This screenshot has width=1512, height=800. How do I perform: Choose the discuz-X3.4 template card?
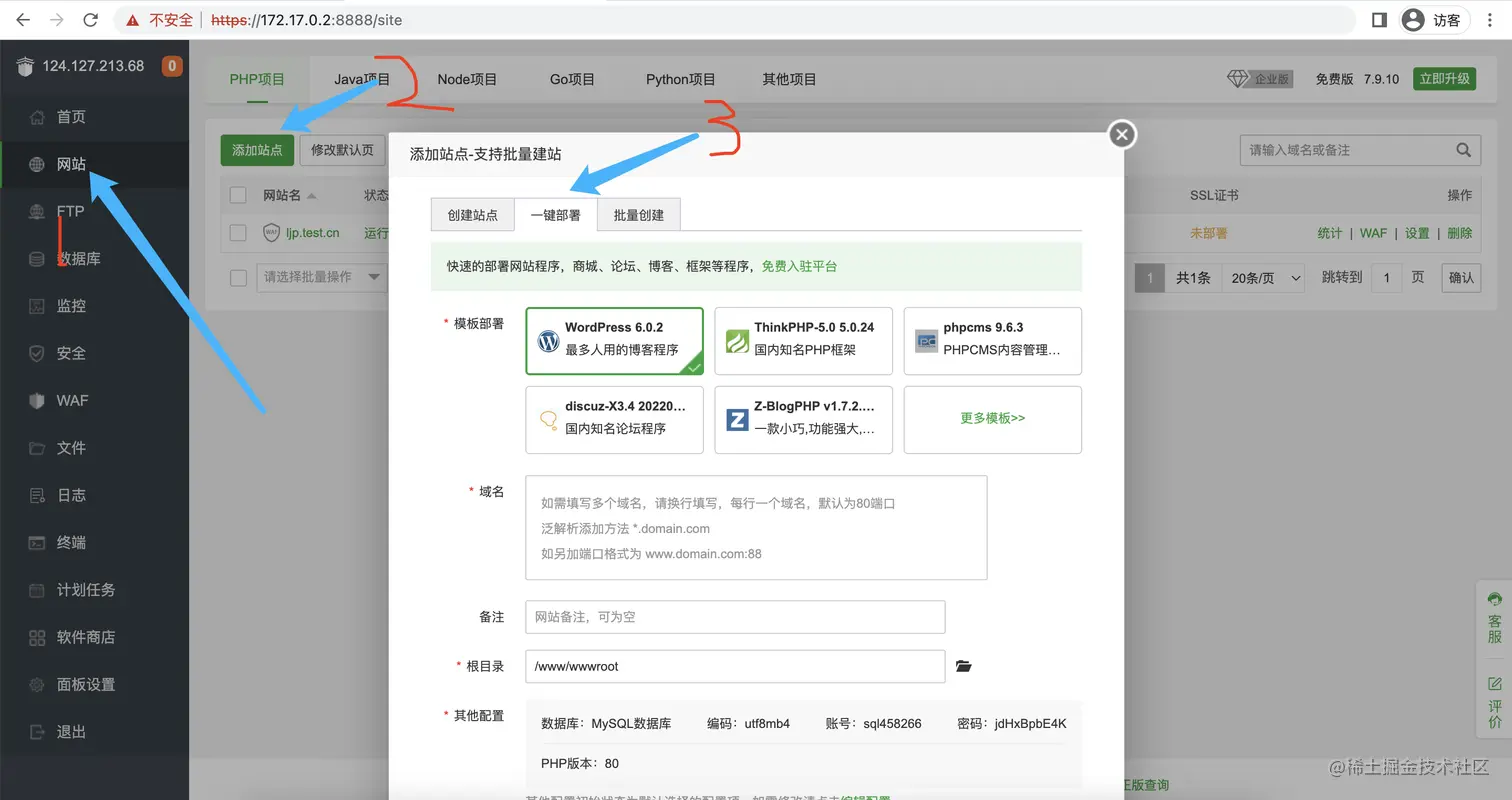(x=615, y=420)
